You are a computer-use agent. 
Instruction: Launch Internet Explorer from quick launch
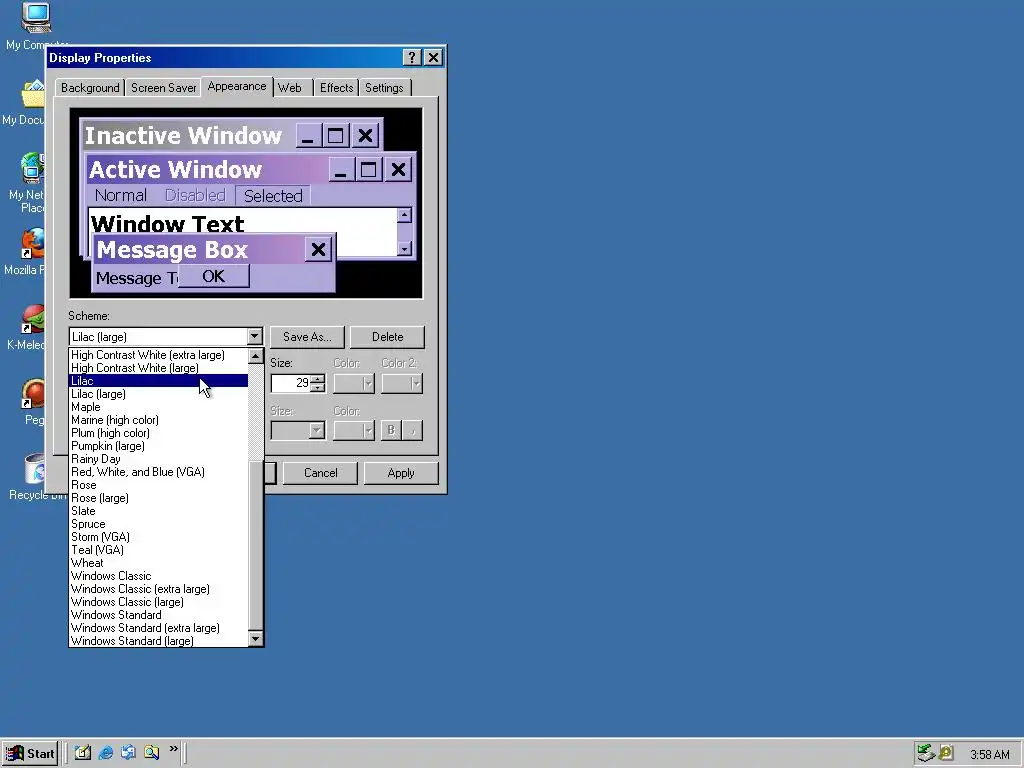tap(105, 752)
